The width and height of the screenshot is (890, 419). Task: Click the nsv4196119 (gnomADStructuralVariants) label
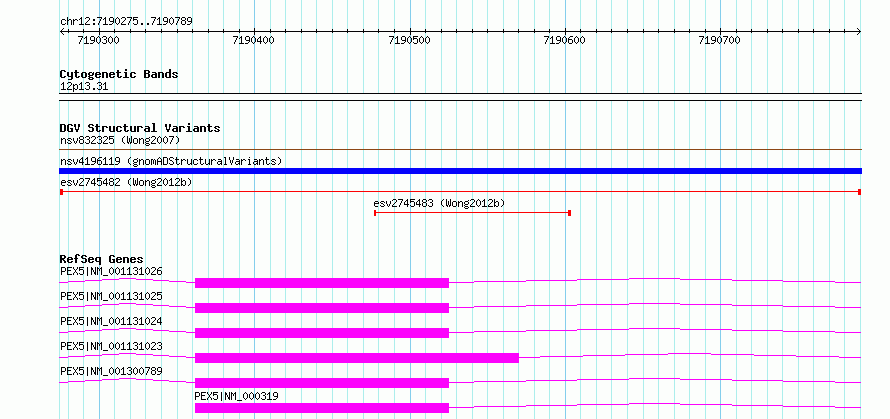(171, 161)
